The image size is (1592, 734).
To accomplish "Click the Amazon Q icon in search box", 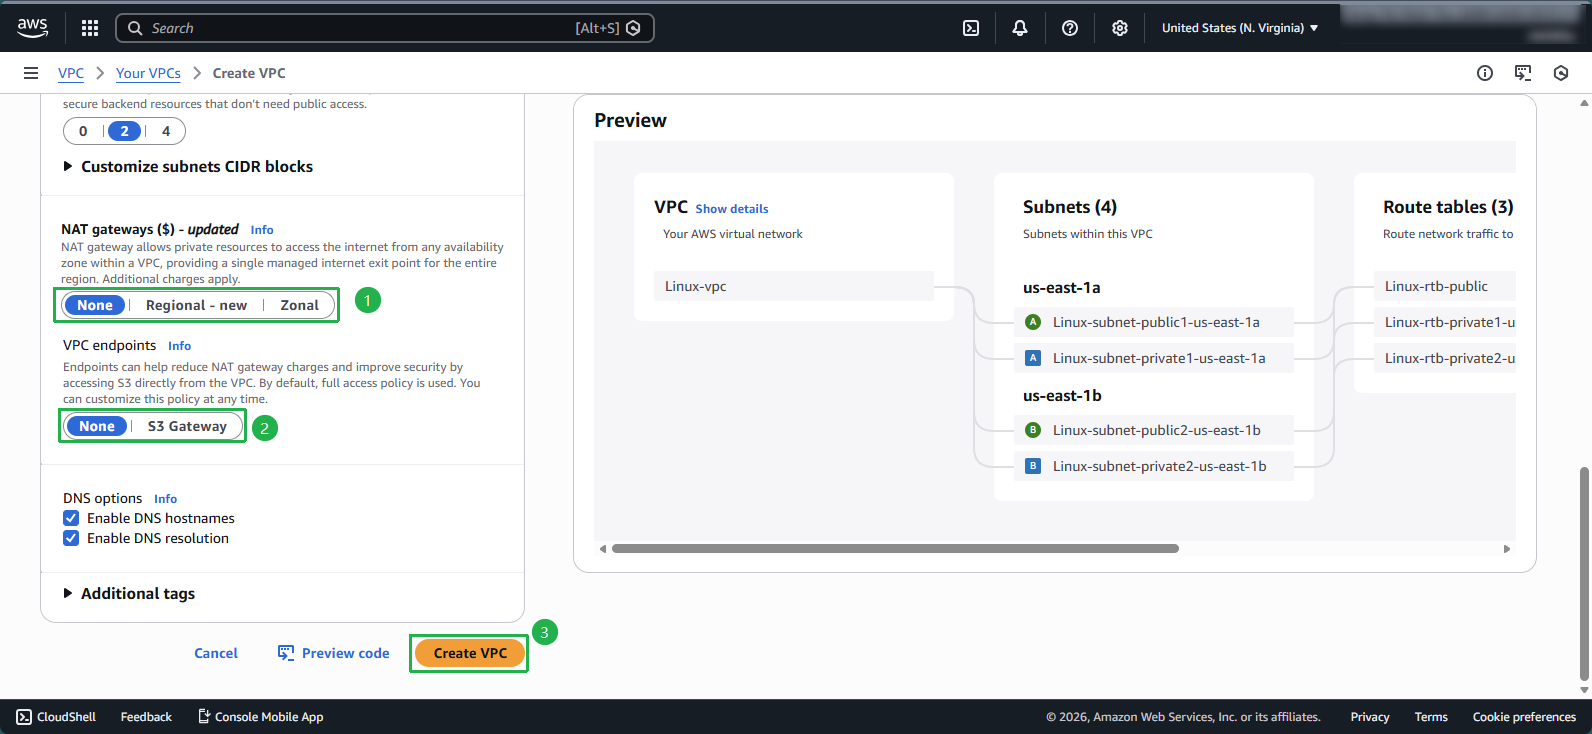I will tap(633, 28).
